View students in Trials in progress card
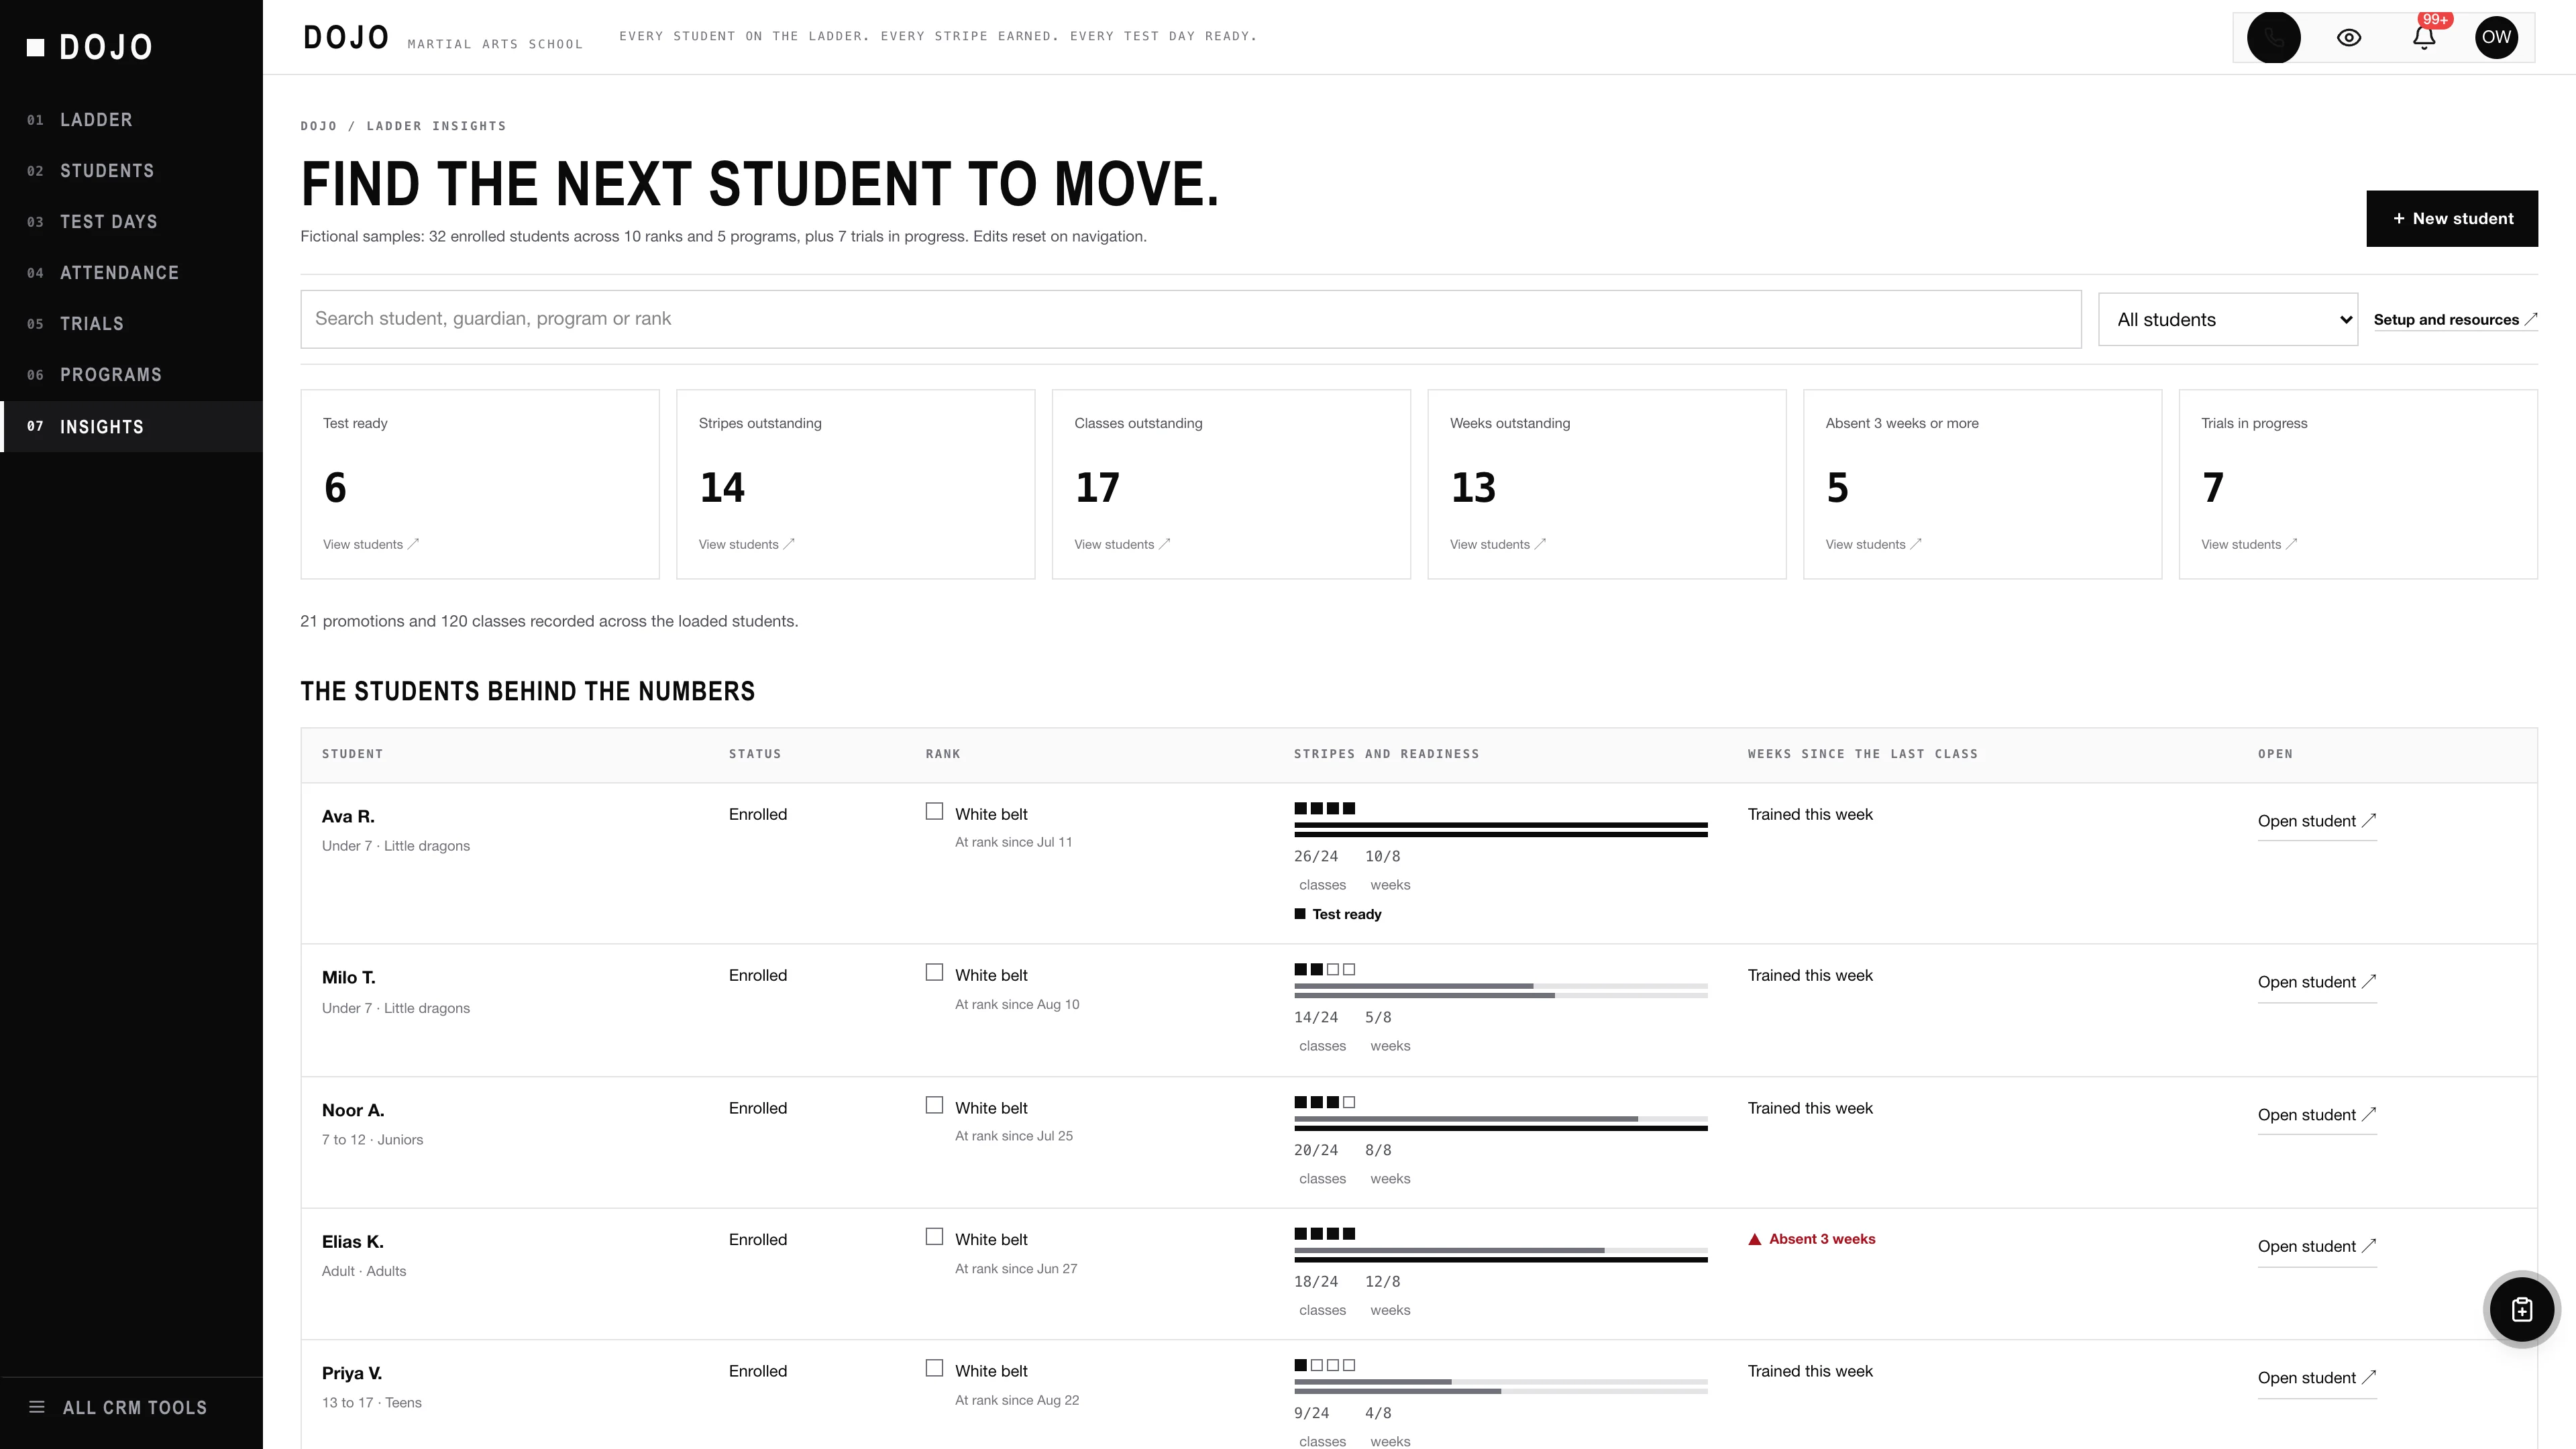This screenshot has height=1449, width=2576. [2249, 544]
